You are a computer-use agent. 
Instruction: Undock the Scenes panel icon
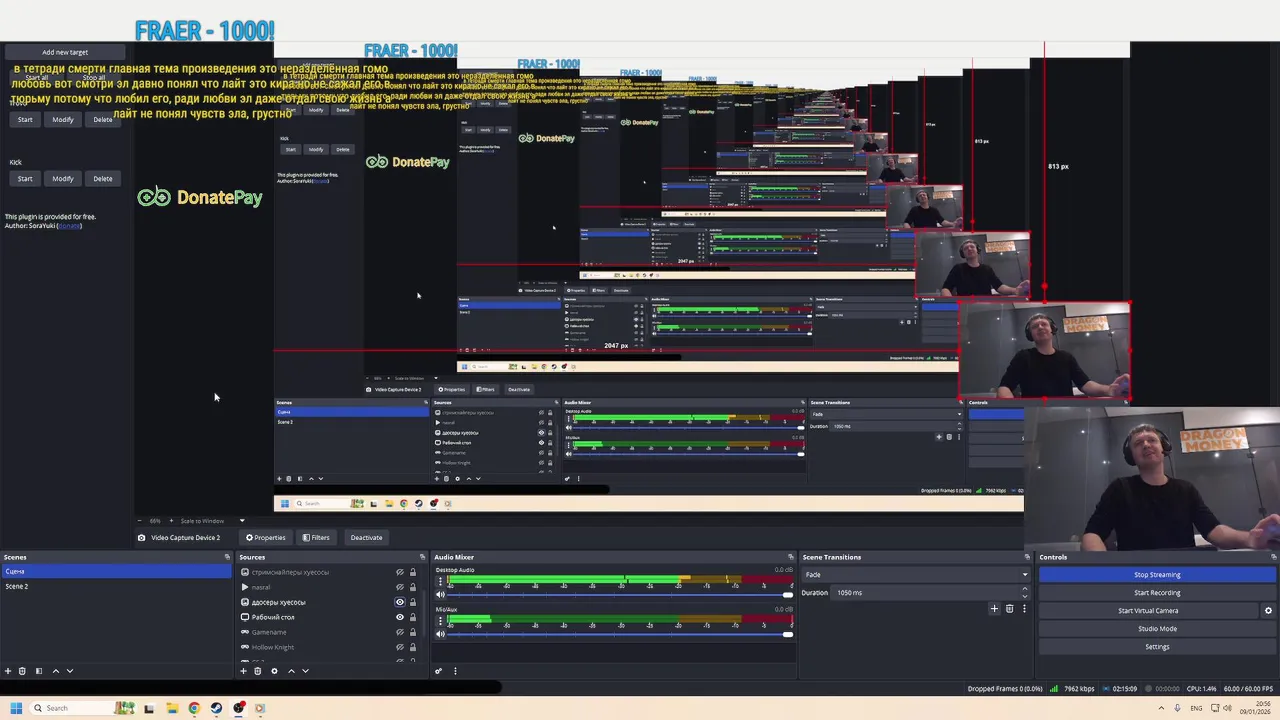click(x=227, y=557)
